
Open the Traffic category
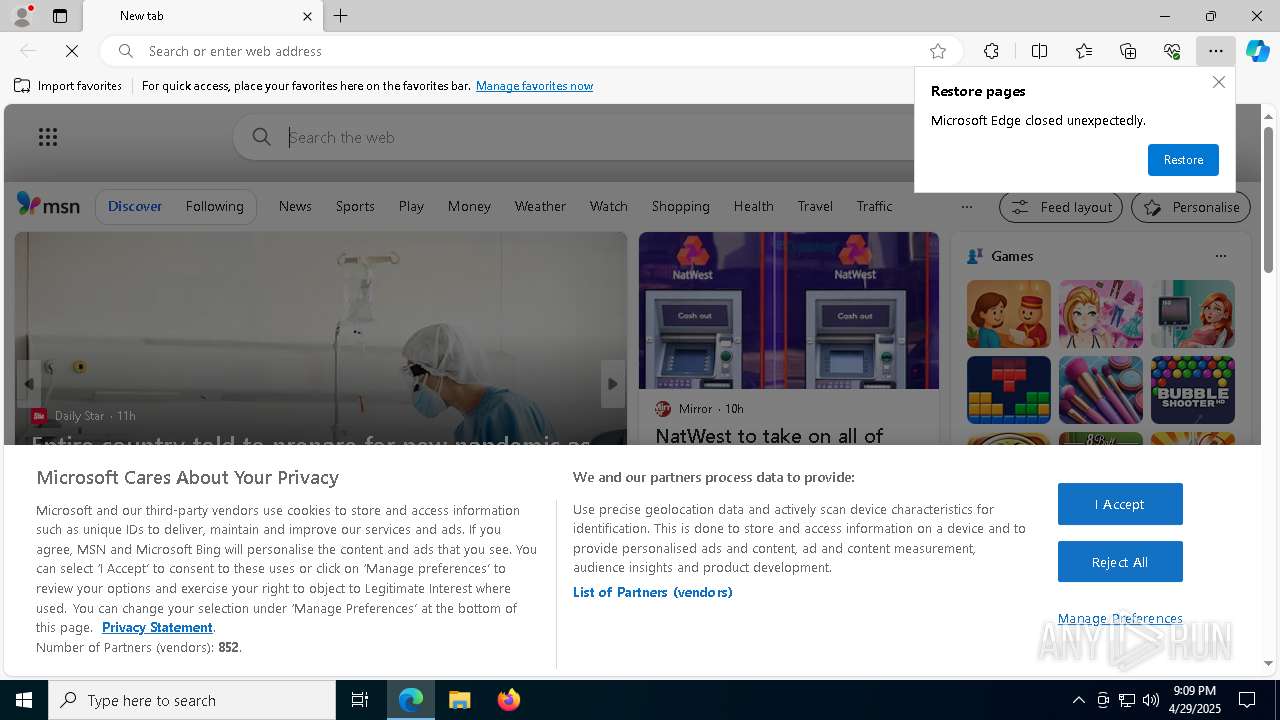[x=874, y=206]
